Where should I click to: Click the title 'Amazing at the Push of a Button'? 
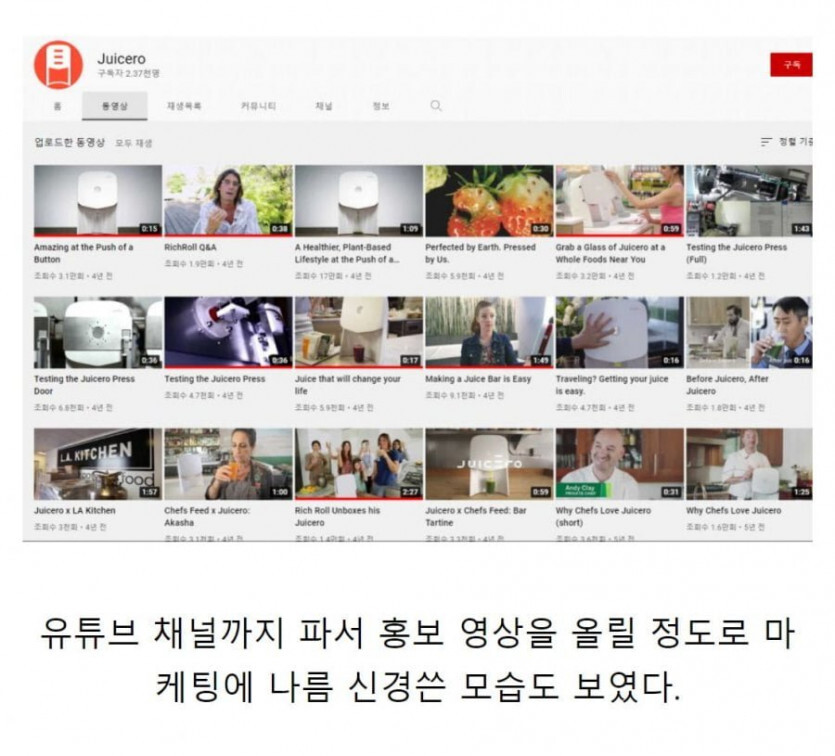tap(84, 253)
